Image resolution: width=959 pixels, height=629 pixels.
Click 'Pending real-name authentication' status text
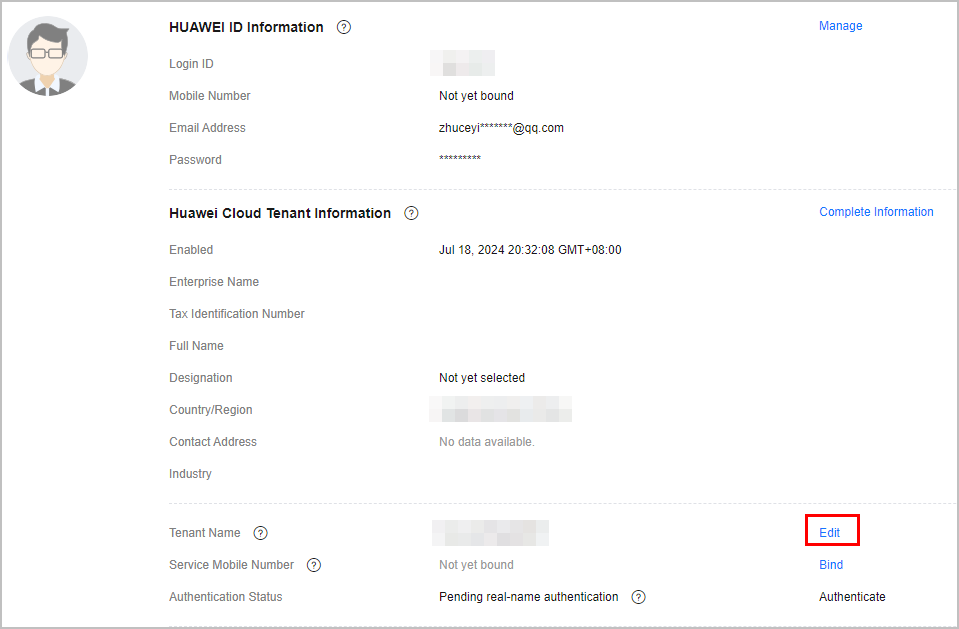528,597
